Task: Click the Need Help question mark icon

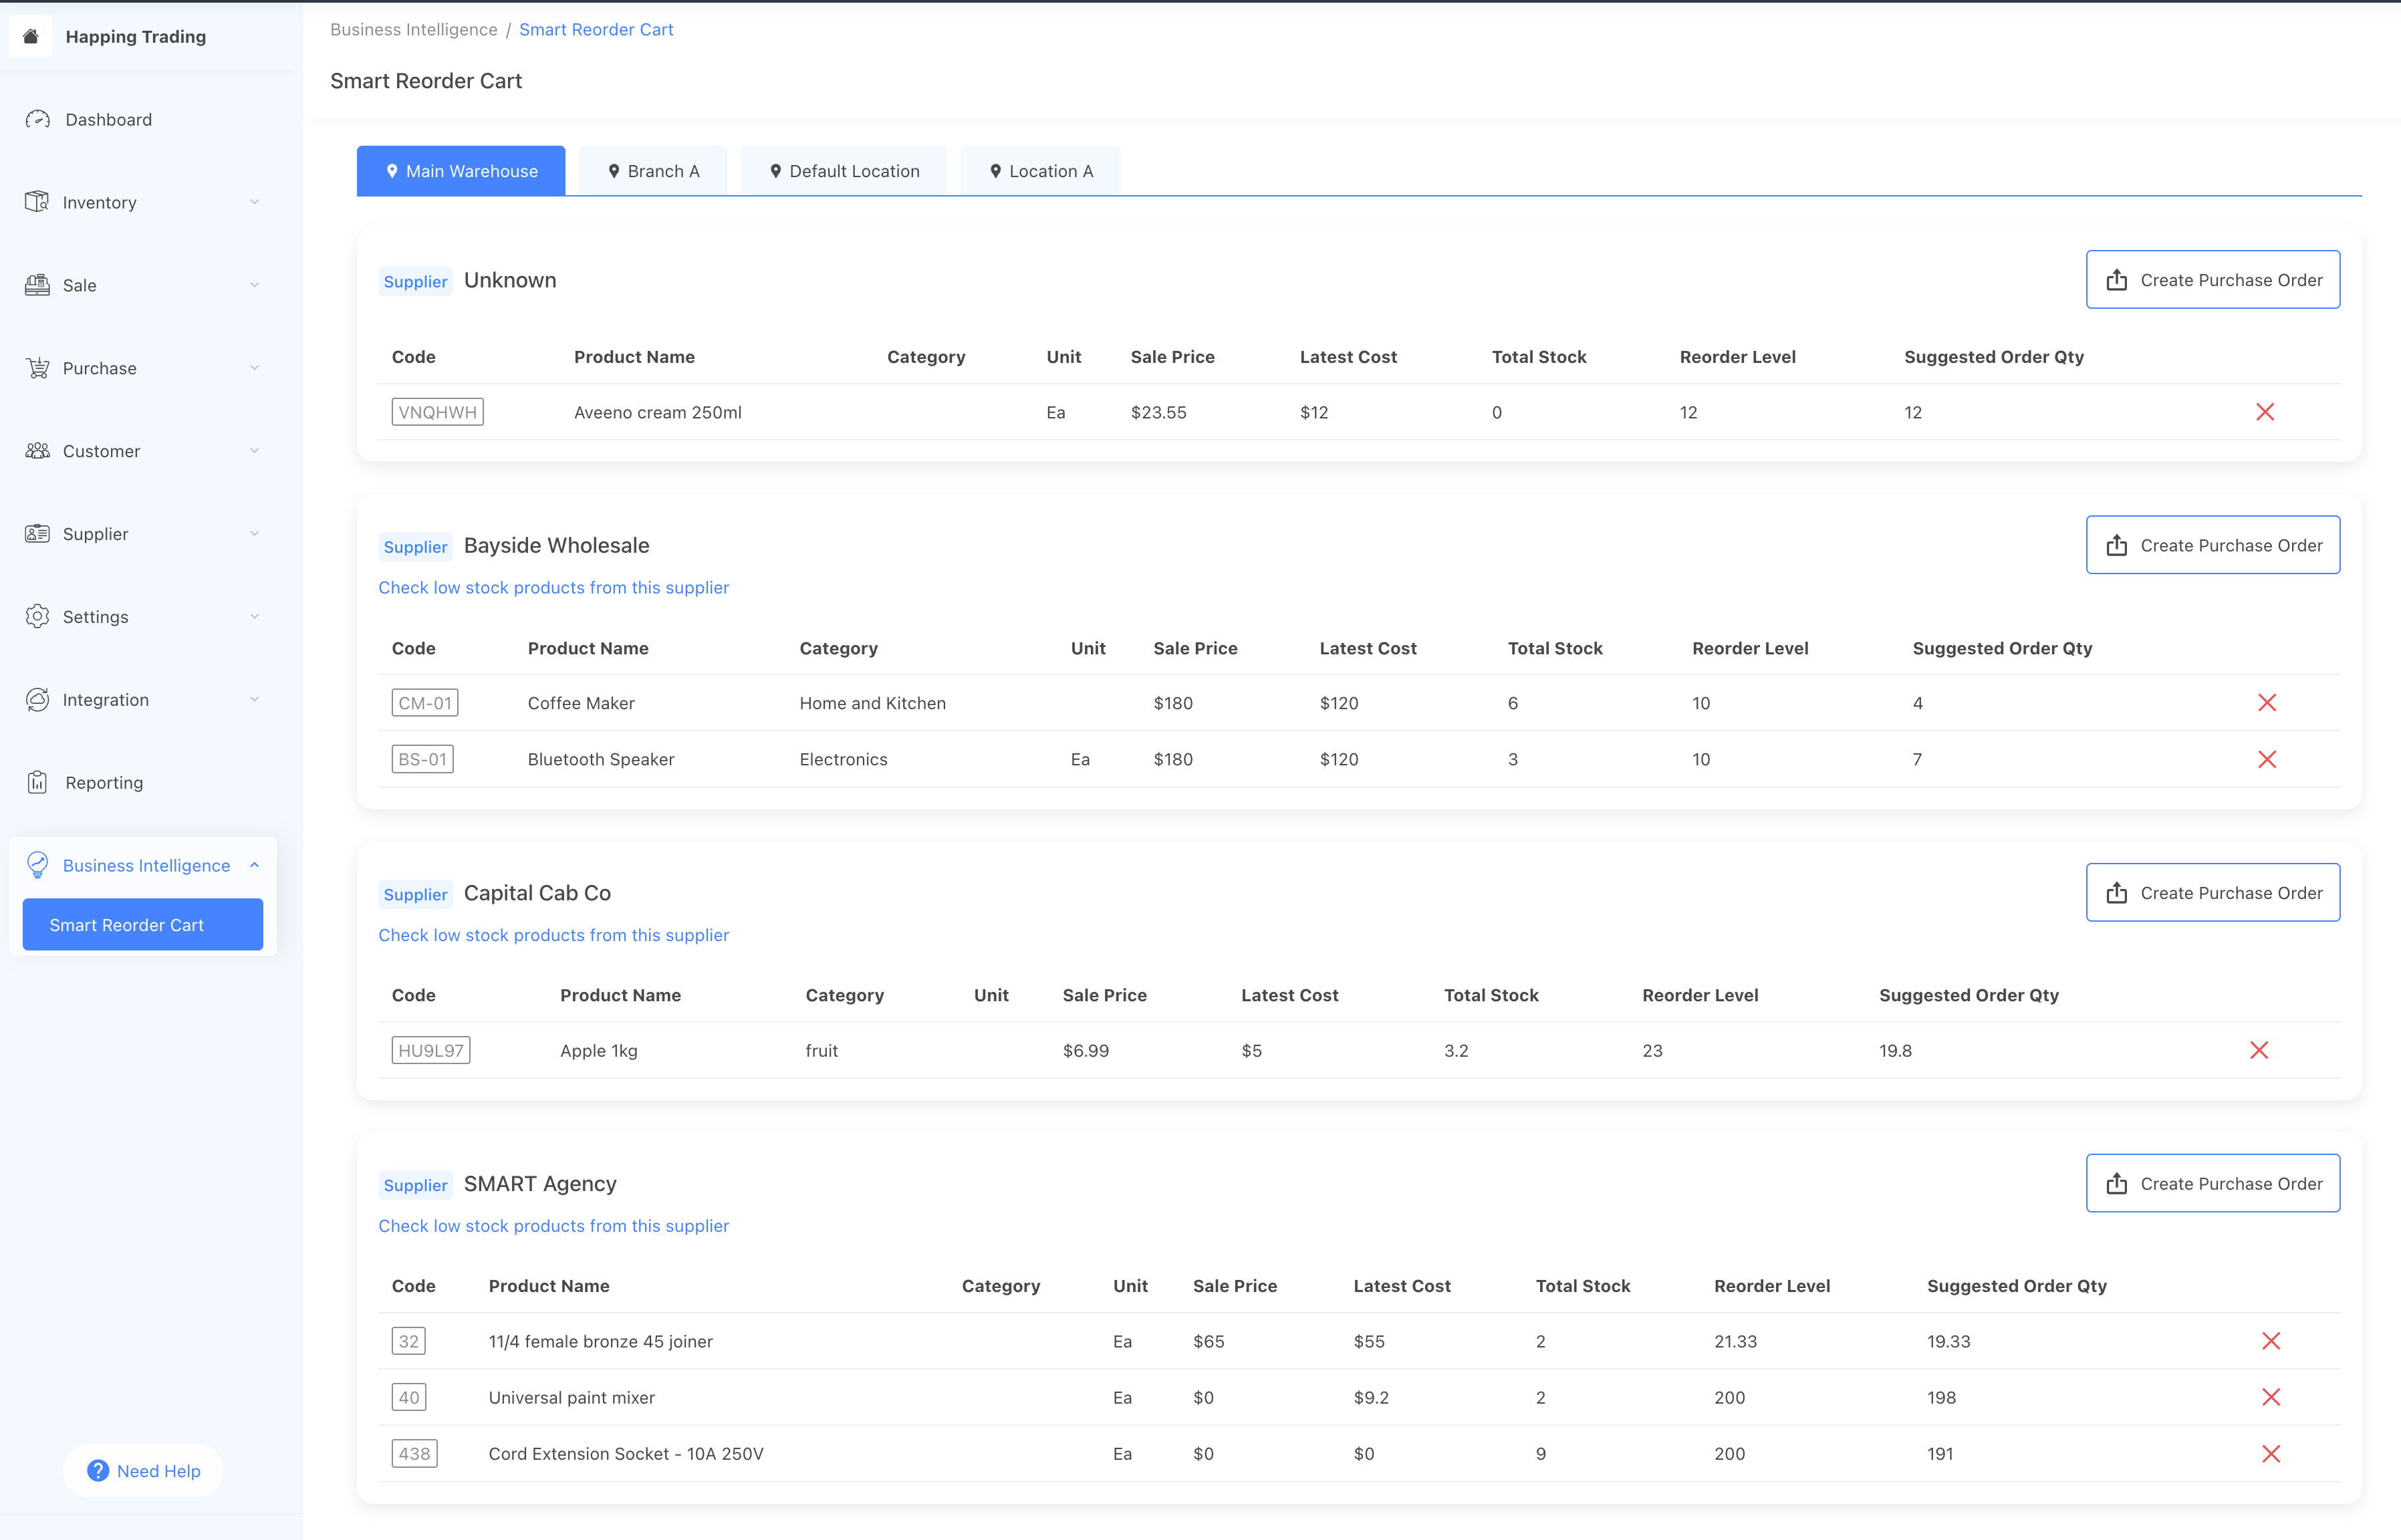Action: pyautogui.click(x=98, y=1470)
